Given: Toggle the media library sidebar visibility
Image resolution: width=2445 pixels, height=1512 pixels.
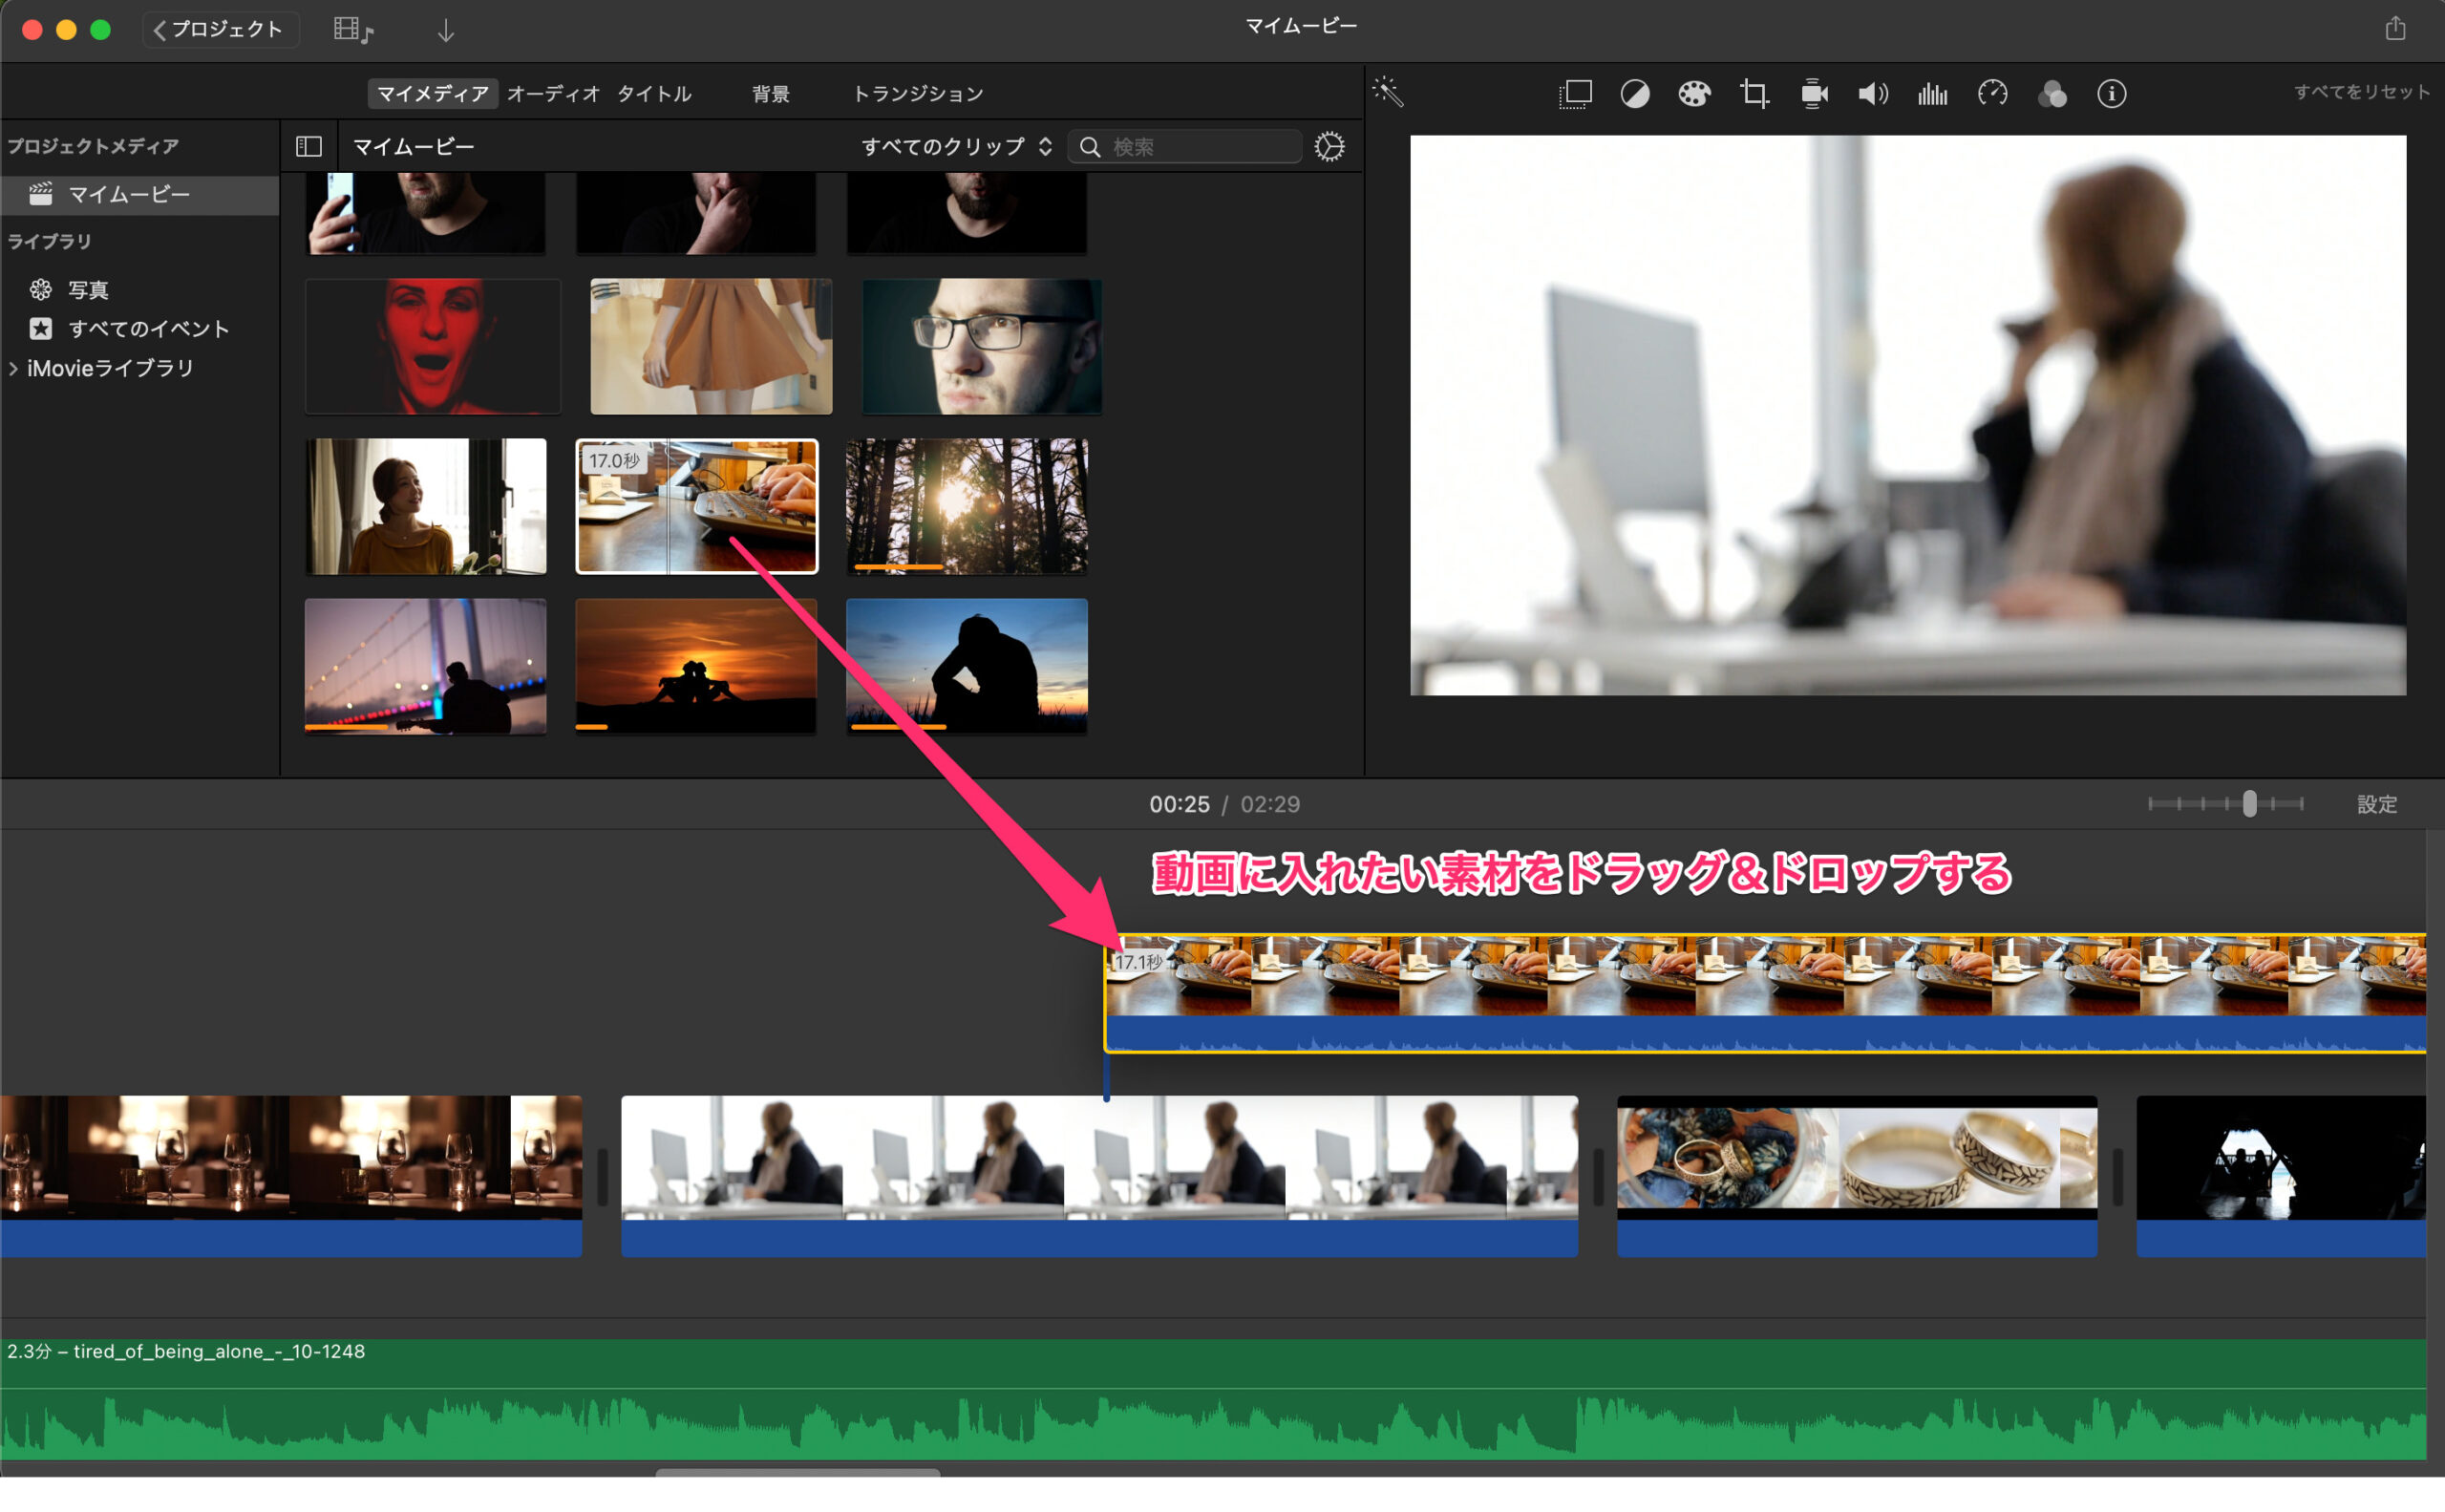Looking at the screenshot, I should click(x=308, y=147).
